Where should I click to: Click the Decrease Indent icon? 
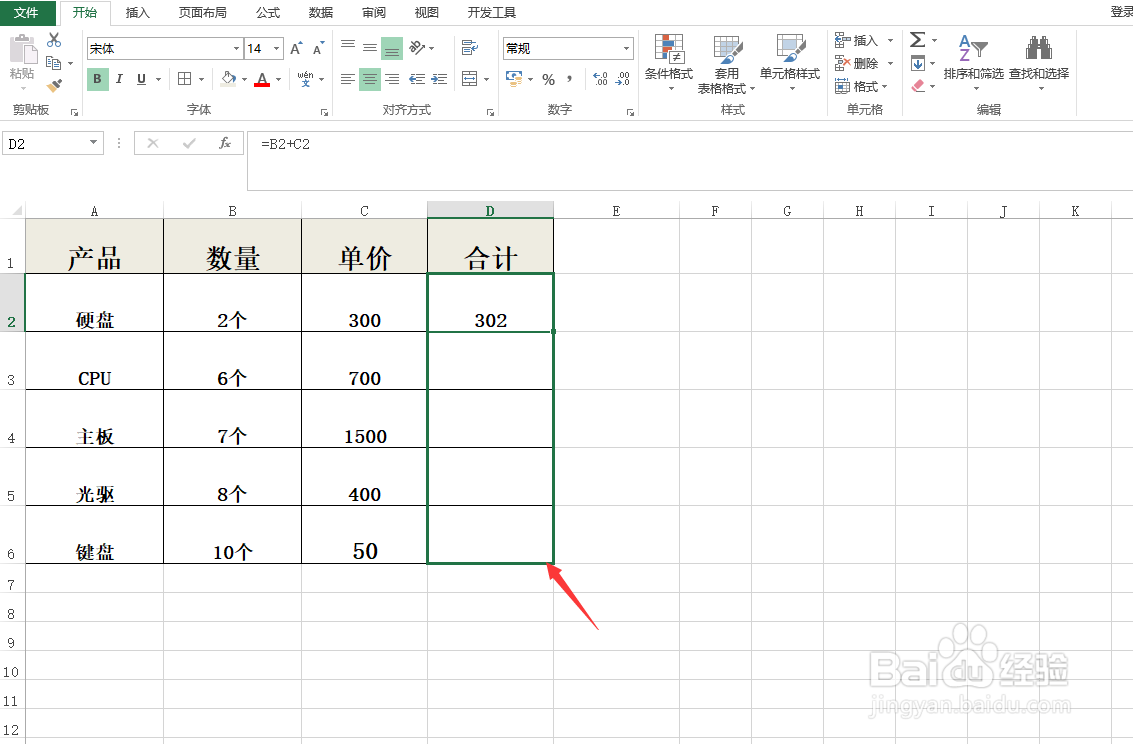(x=417, y=79)
